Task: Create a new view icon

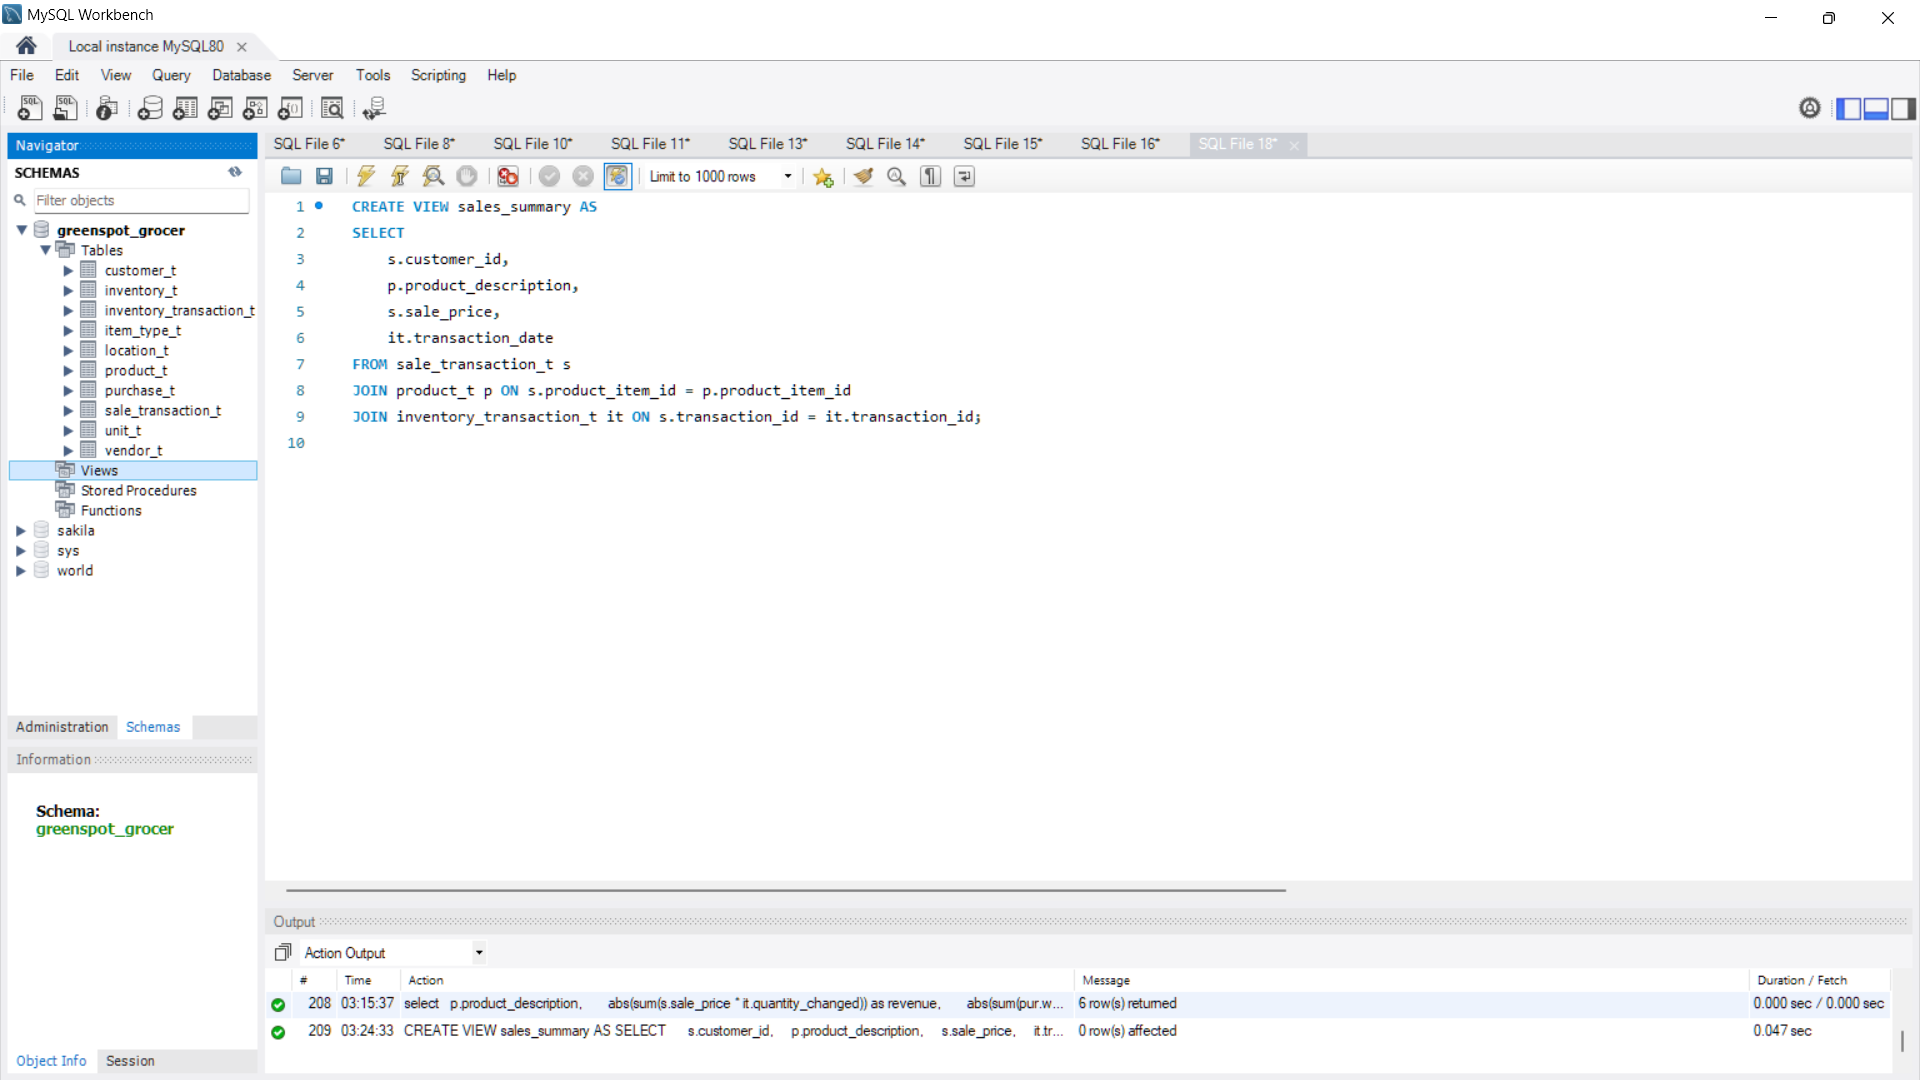Action: [x=220, y=108]
